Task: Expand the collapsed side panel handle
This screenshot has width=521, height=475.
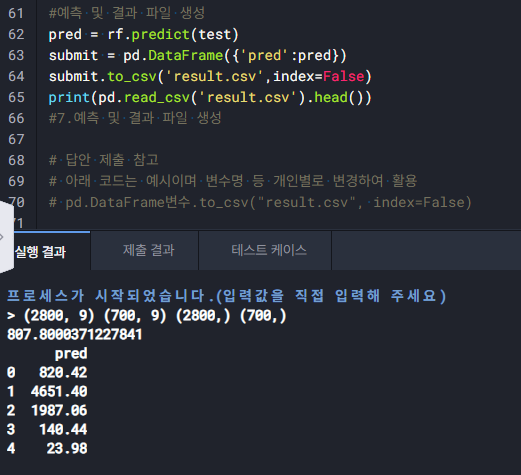Action: 6,237
